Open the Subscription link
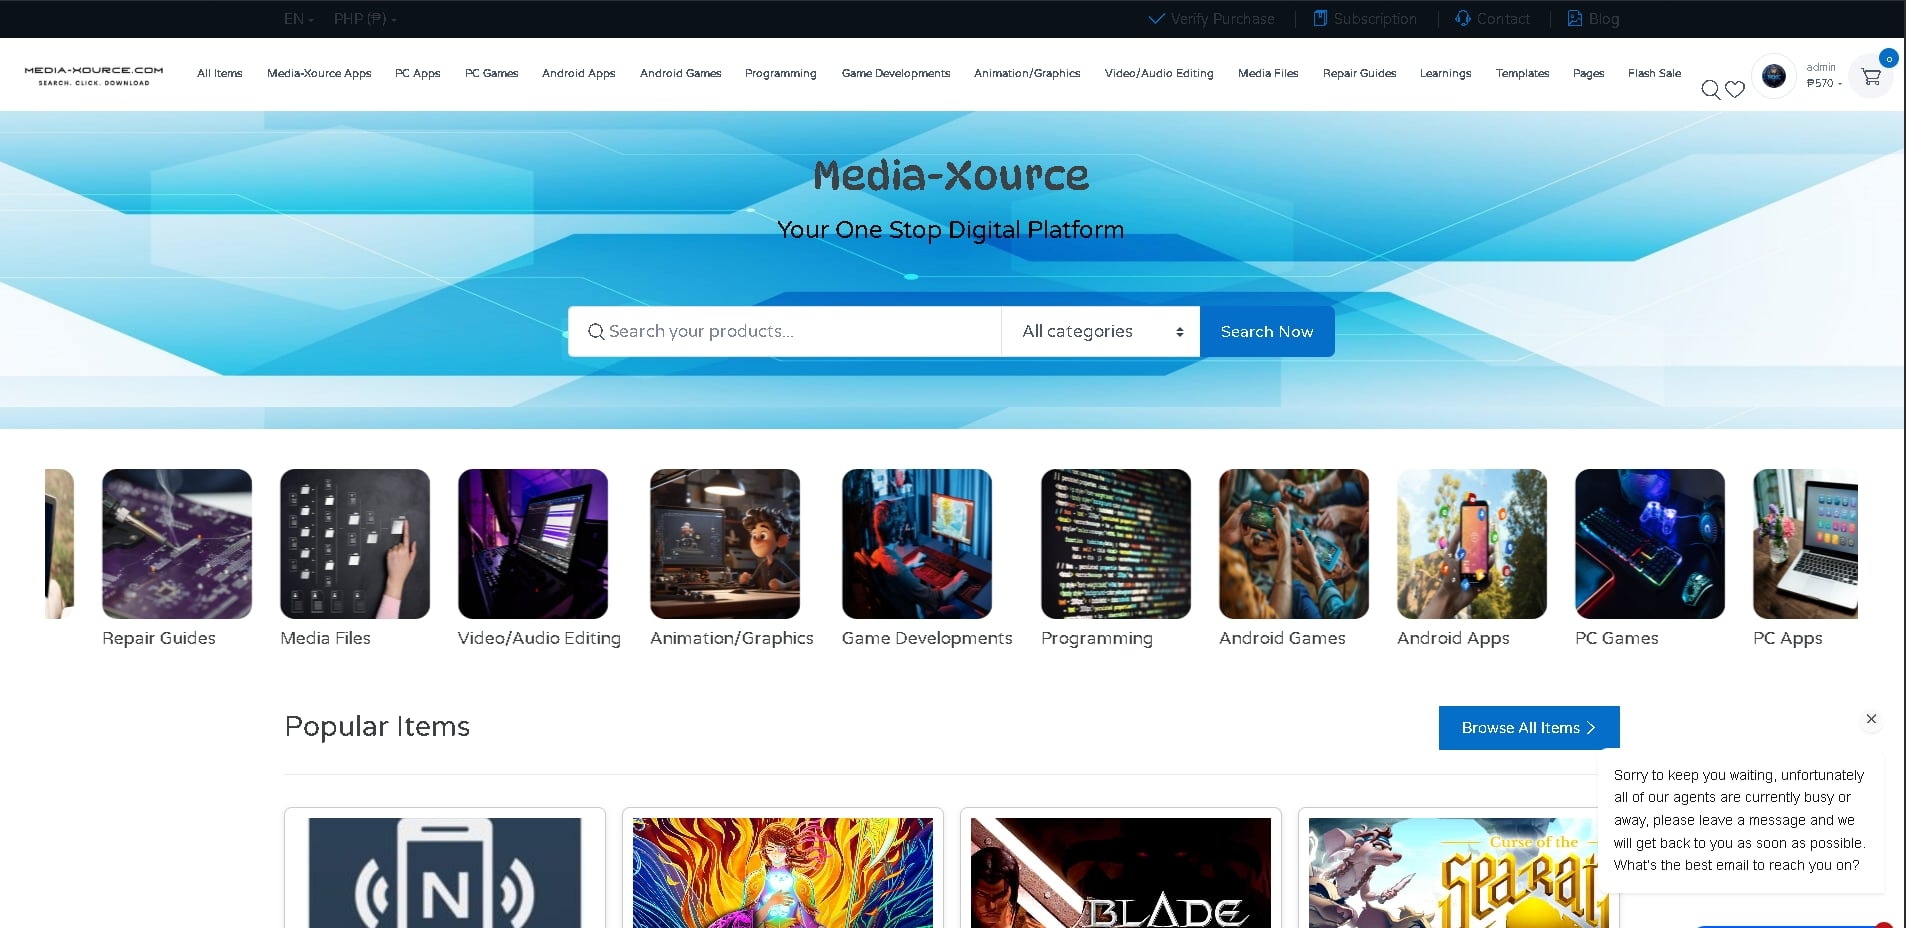 (1365, 19)
